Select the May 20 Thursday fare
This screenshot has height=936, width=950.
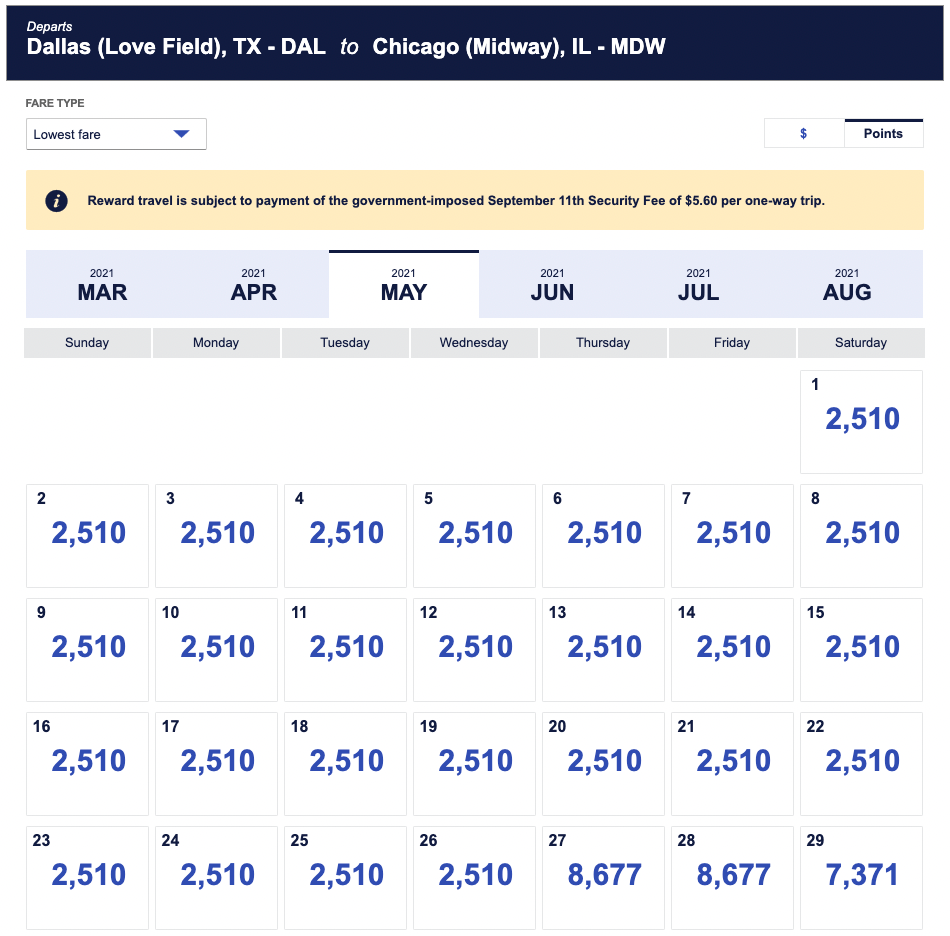(603, 763)
